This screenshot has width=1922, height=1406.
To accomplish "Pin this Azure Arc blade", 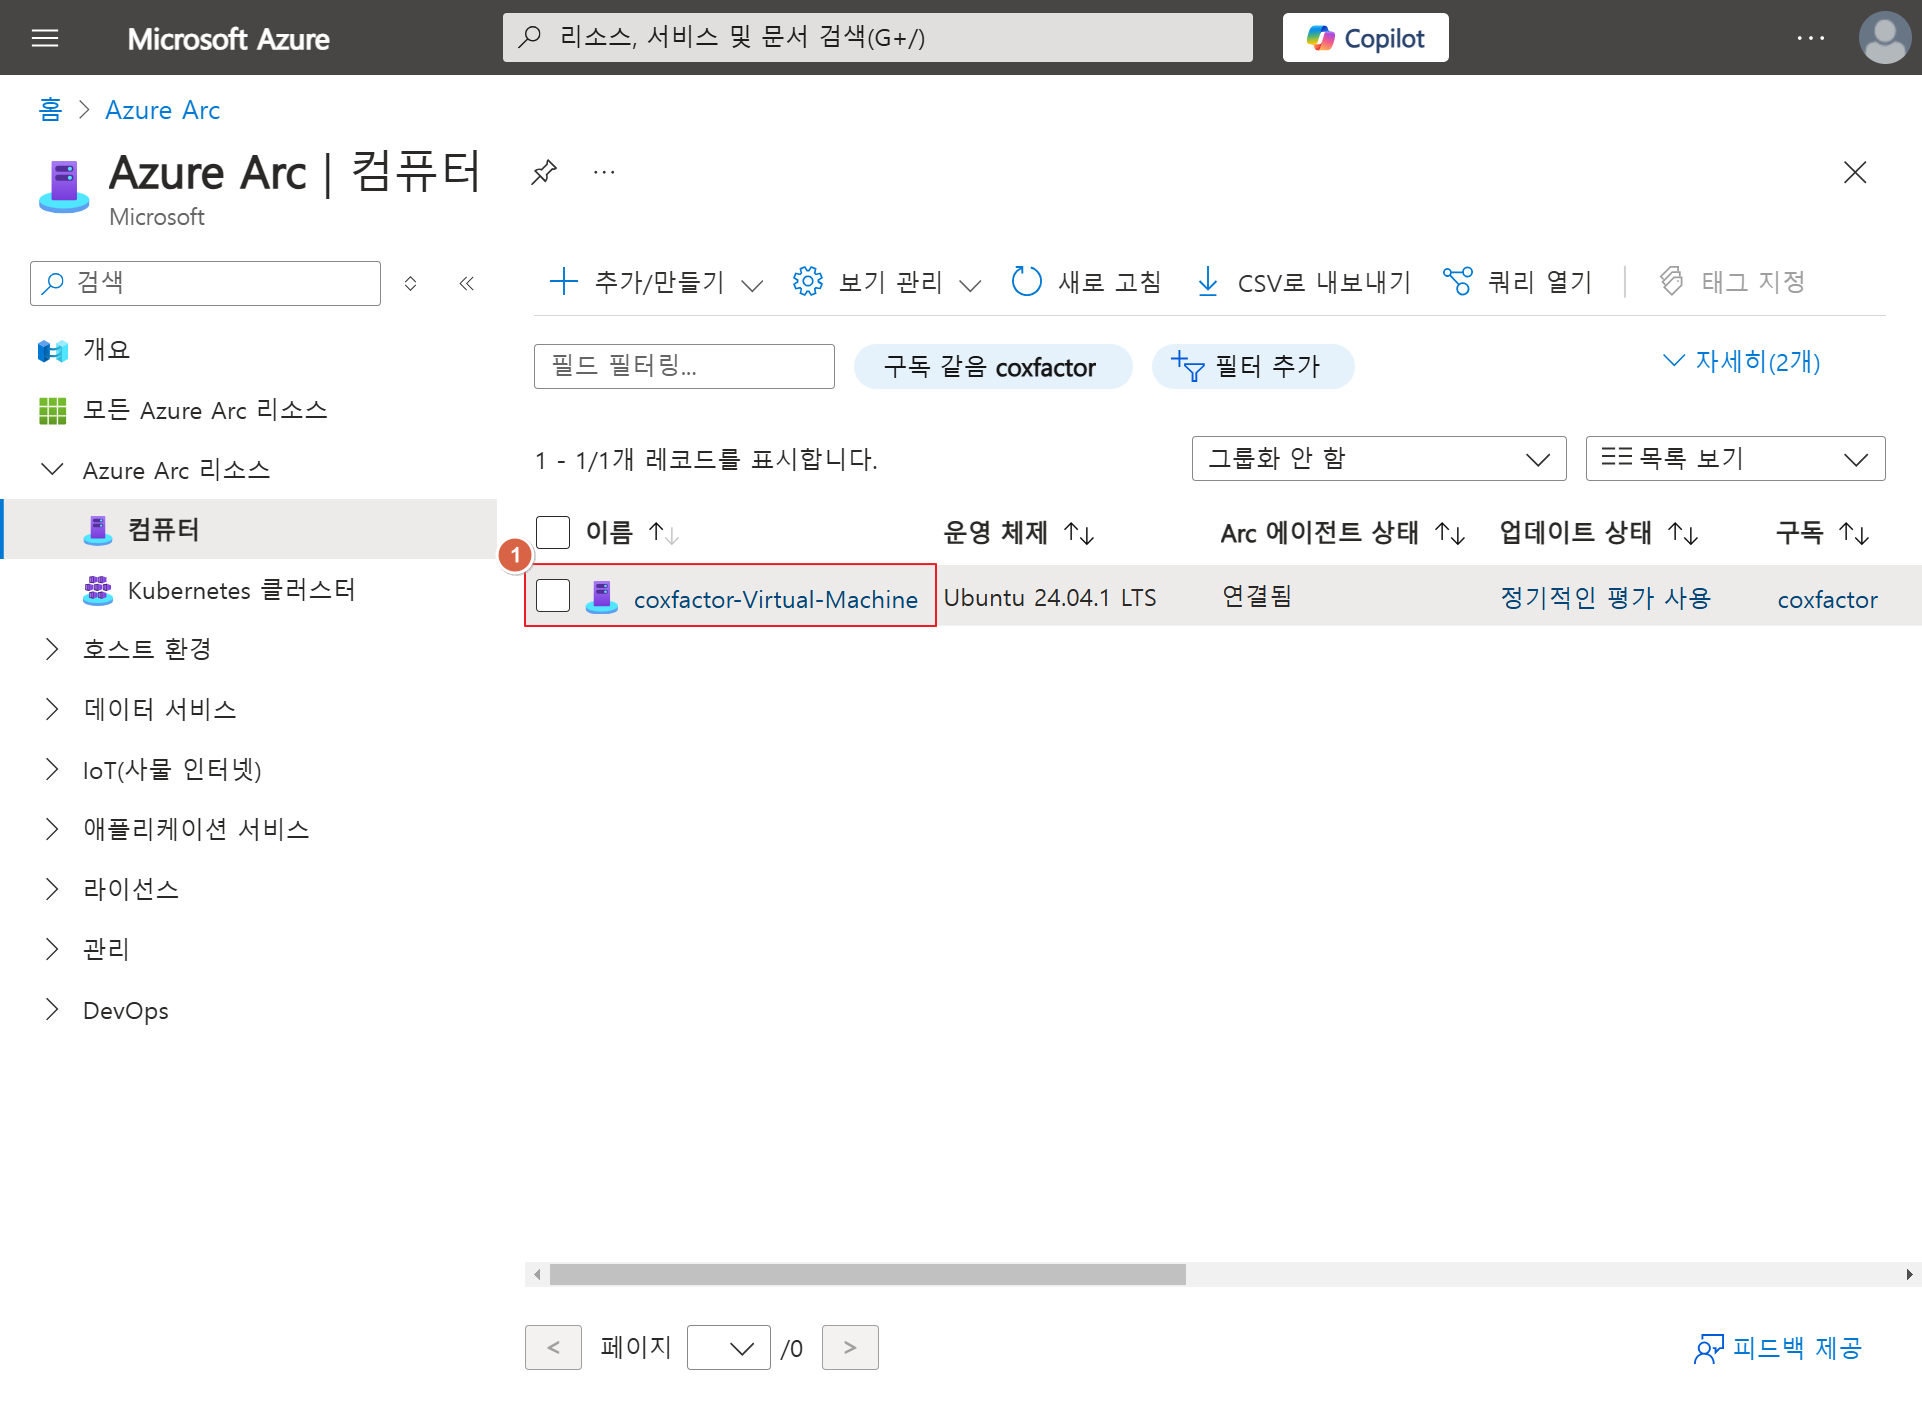I will pos(543,172).
